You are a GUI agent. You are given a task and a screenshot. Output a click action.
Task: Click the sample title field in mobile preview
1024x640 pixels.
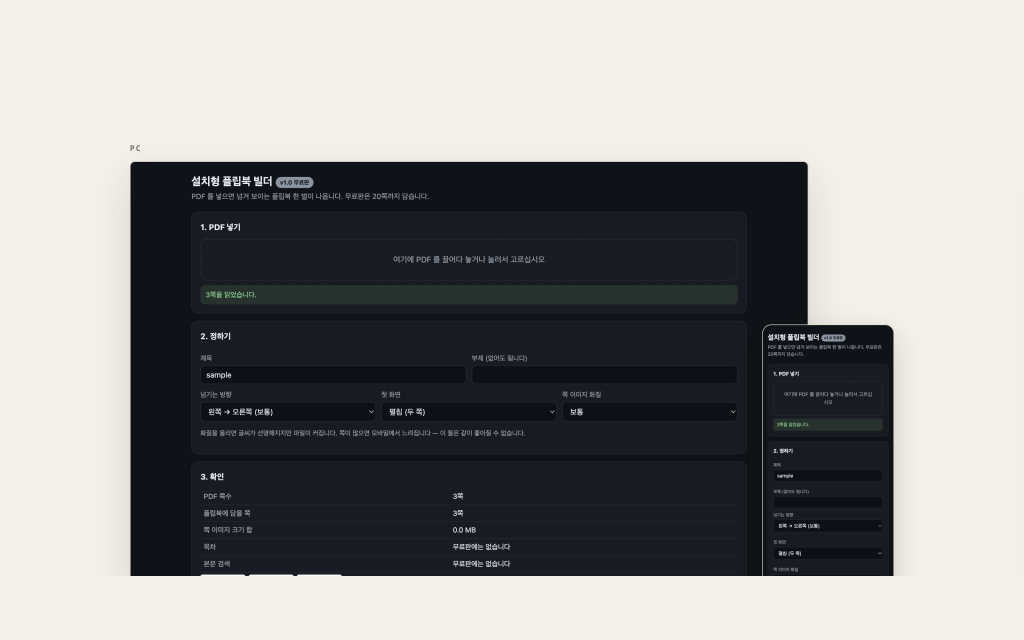(827, 476)
